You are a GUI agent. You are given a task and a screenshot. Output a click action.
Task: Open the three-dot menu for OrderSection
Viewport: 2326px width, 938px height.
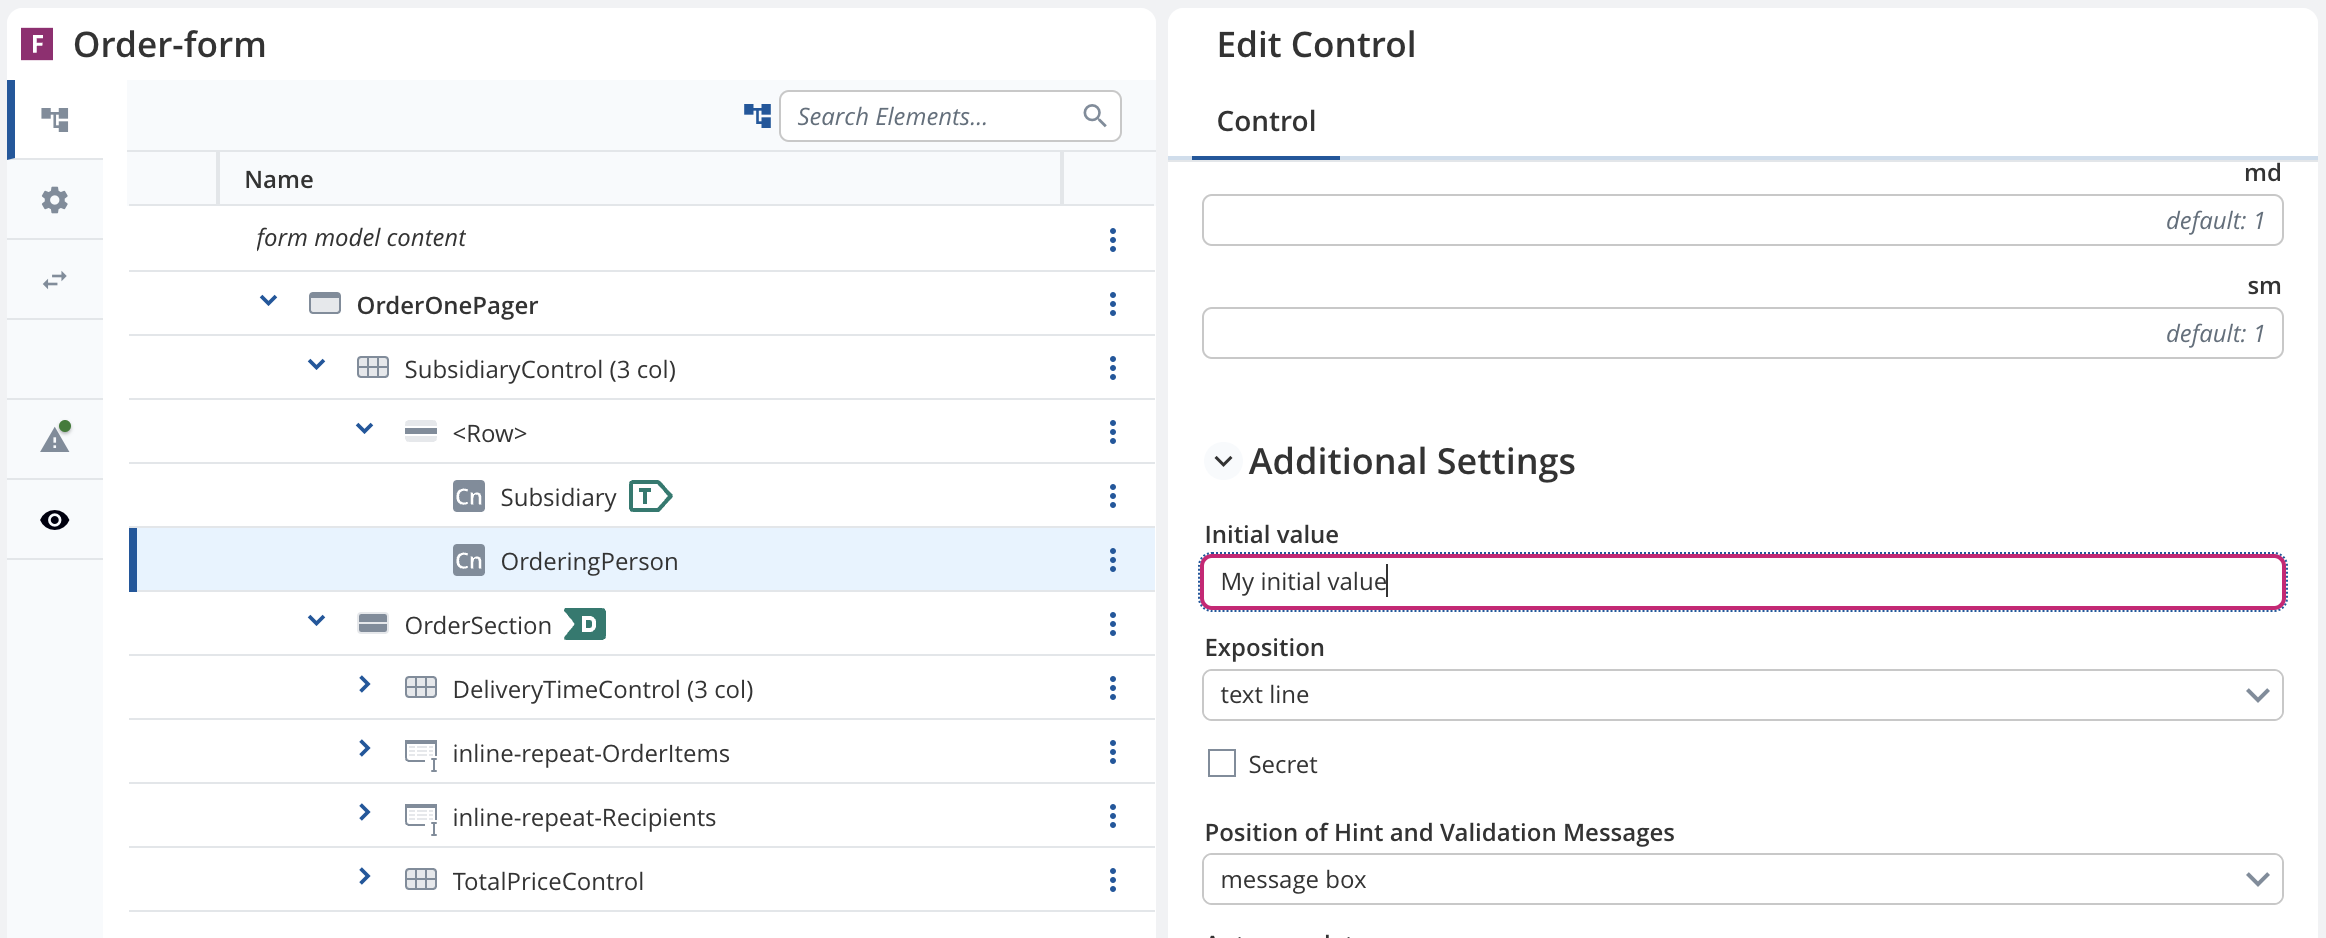tap(1113, 624)
